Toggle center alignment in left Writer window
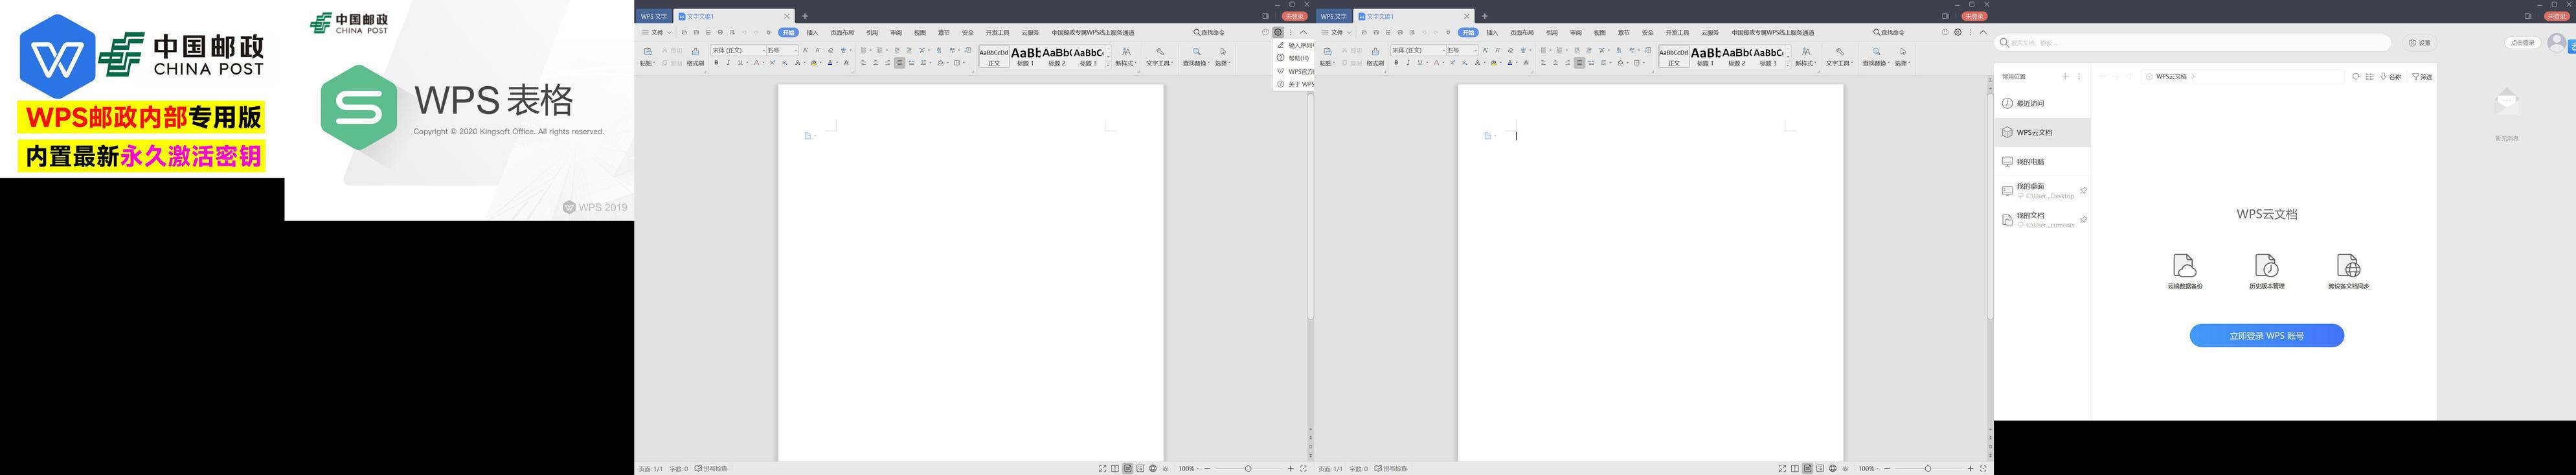This screenshot has height=475, width=2576. click(x=875, y=63)
